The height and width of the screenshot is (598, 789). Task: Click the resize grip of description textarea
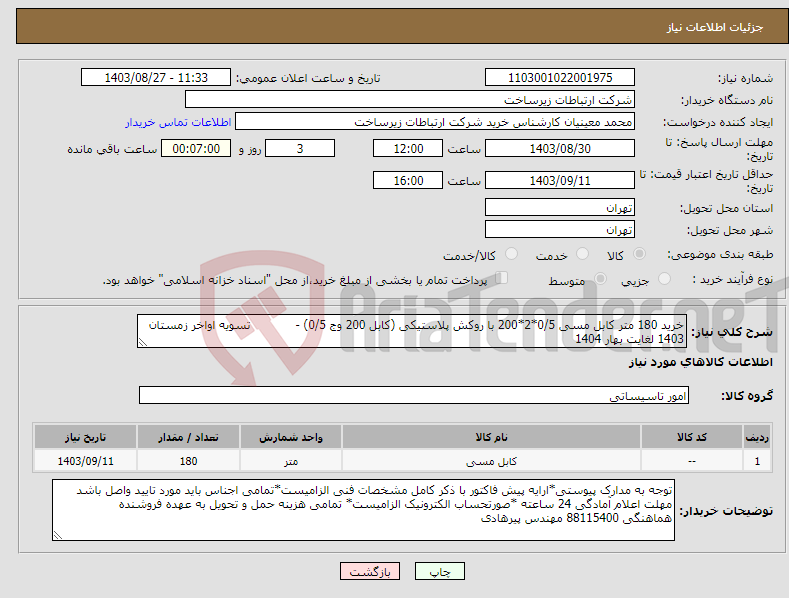coord(143,342)
